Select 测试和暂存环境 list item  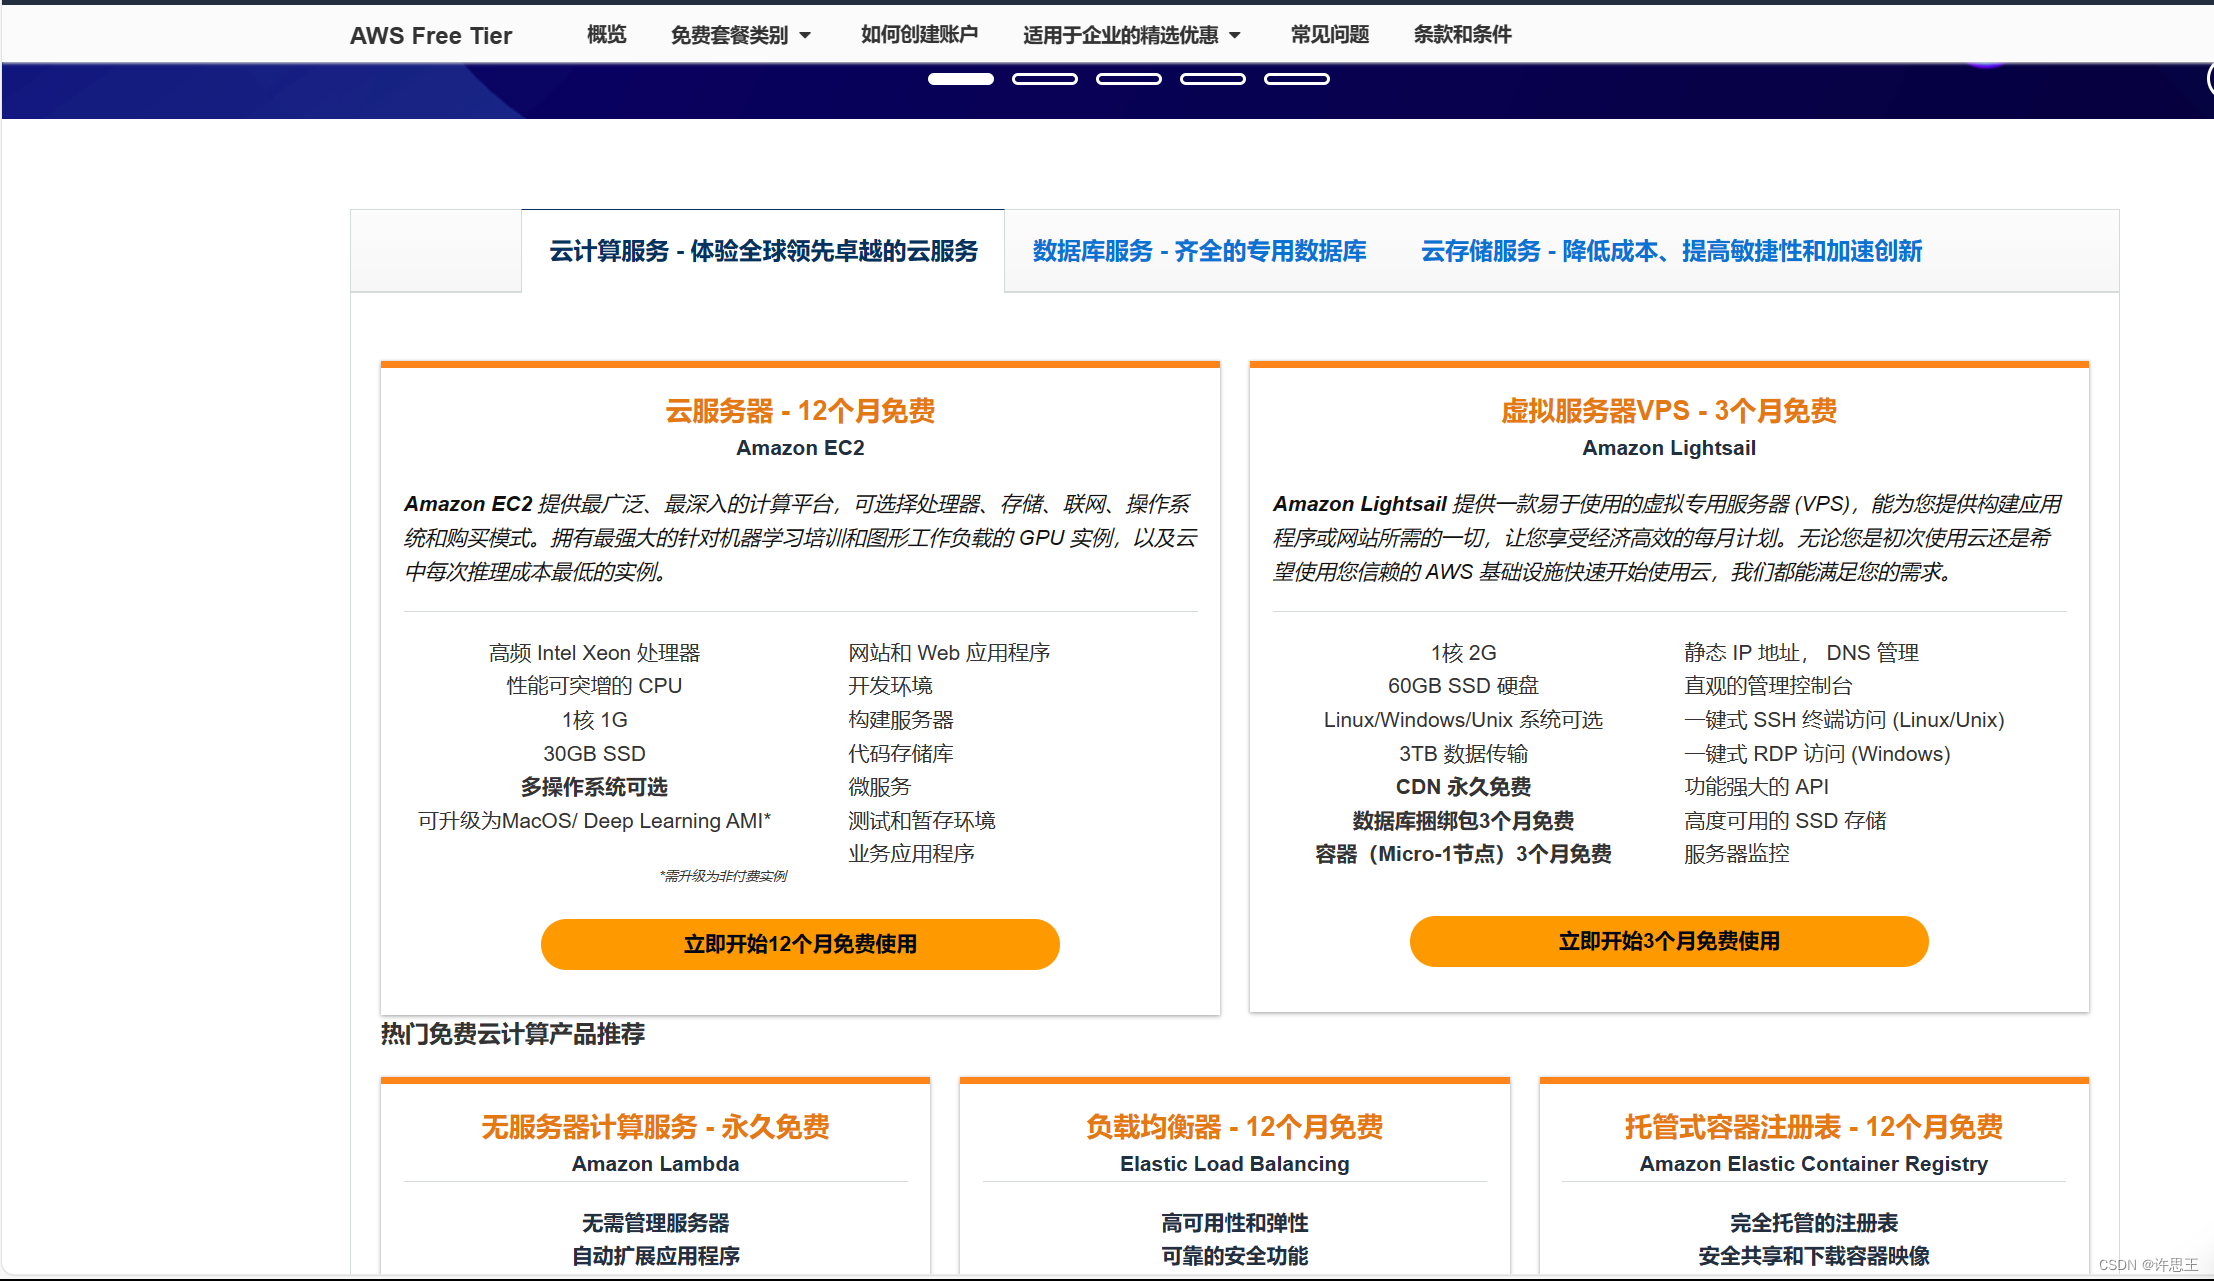tap(922, 821)
